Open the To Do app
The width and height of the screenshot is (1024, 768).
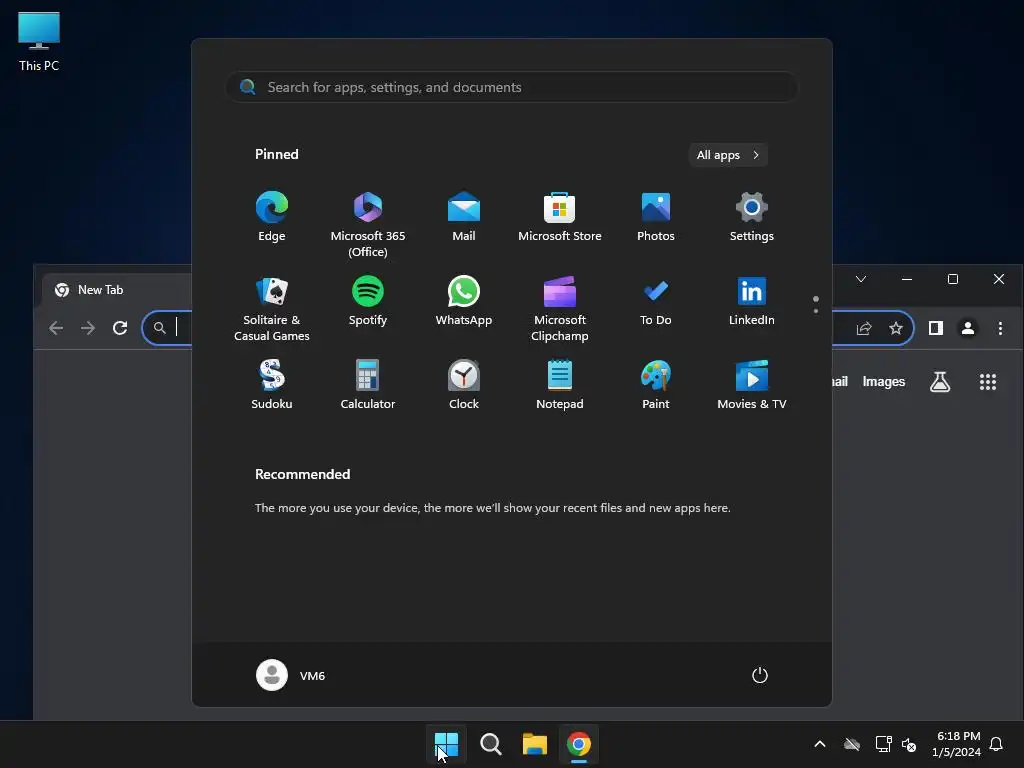tap(656, 302)
